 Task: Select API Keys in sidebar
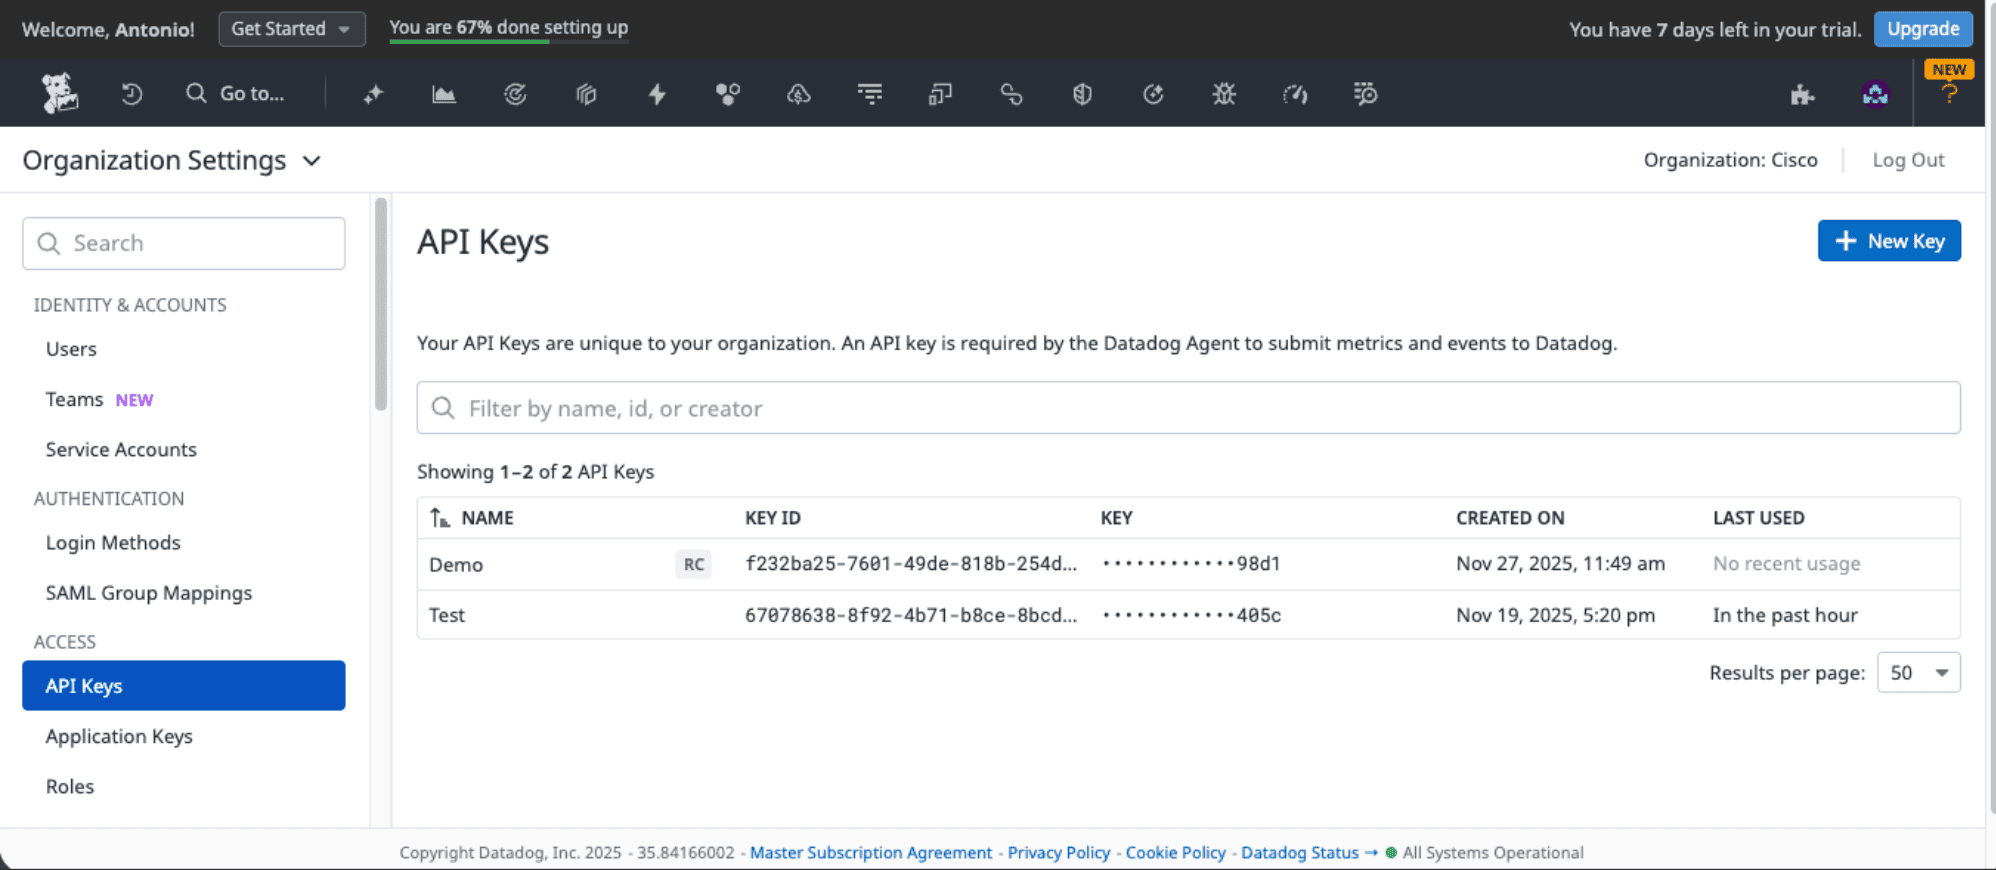pyautogui.click(x=184, y=686)
